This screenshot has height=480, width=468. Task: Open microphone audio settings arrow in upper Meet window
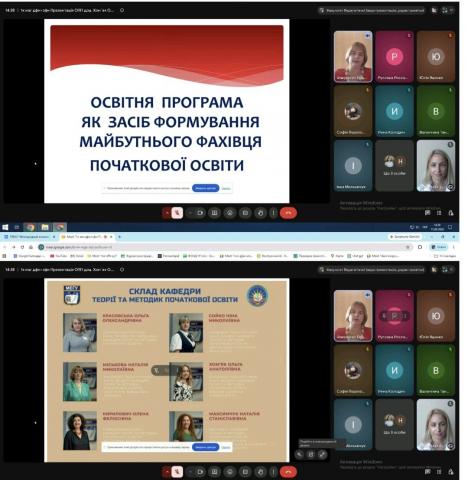167,213
